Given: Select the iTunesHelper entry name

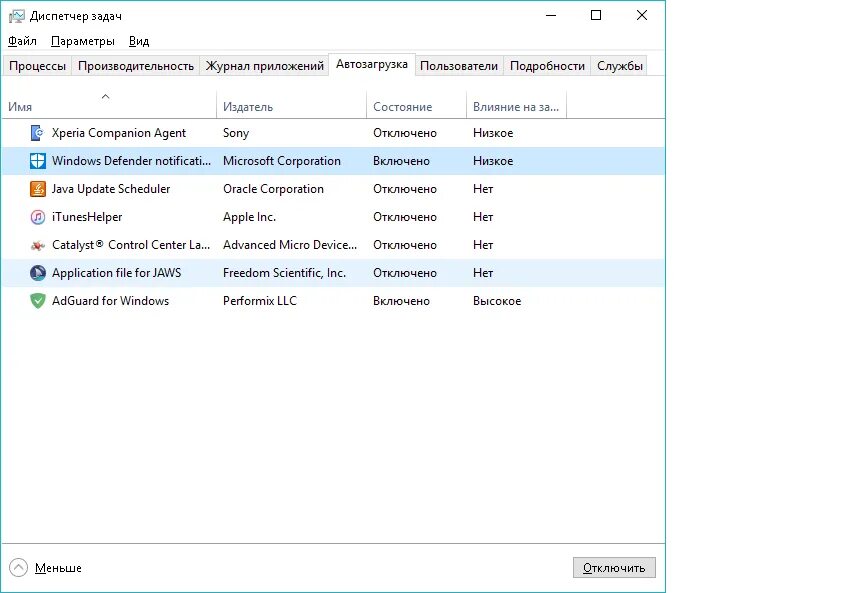Looking at the screenshot, I should (x=87, y=217).
